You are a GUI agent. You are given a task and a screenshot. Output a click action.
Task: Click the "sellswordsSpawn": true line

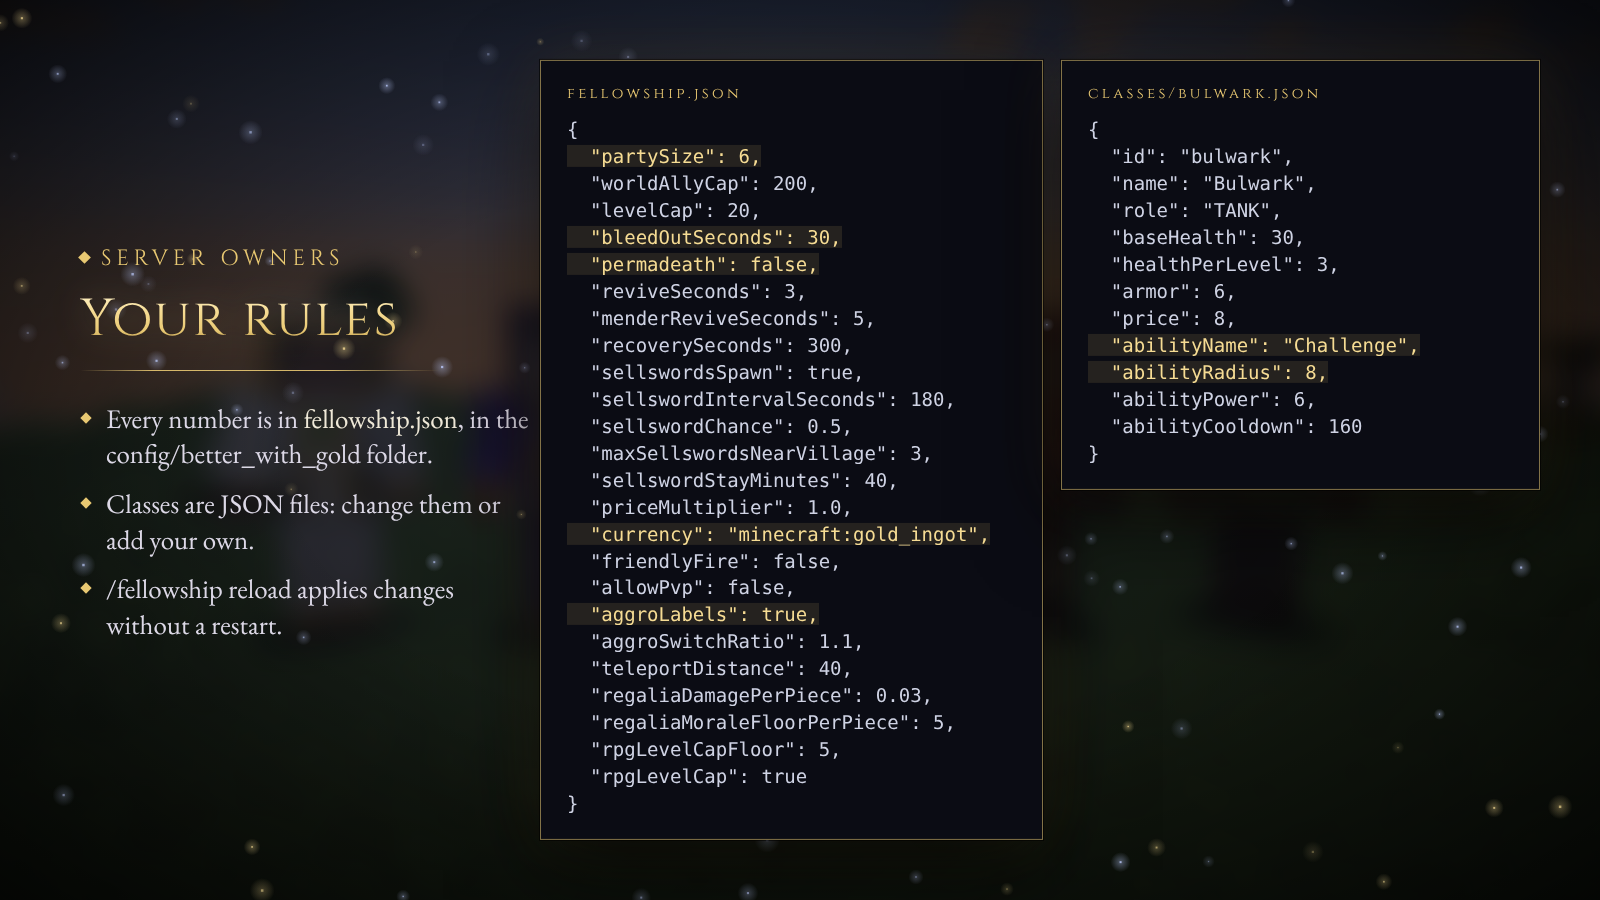727,373
